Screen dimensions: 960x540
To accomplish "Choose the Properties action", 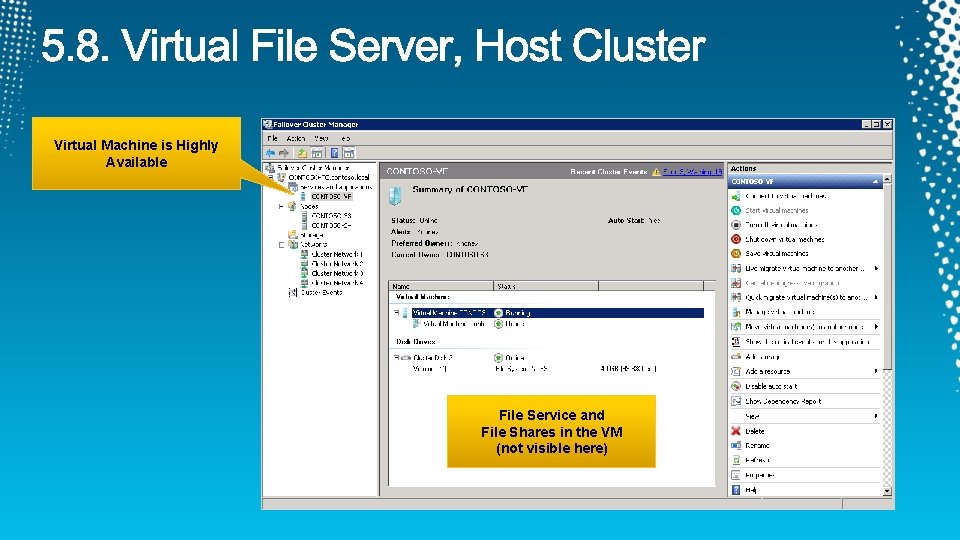I will coord(759,474).
